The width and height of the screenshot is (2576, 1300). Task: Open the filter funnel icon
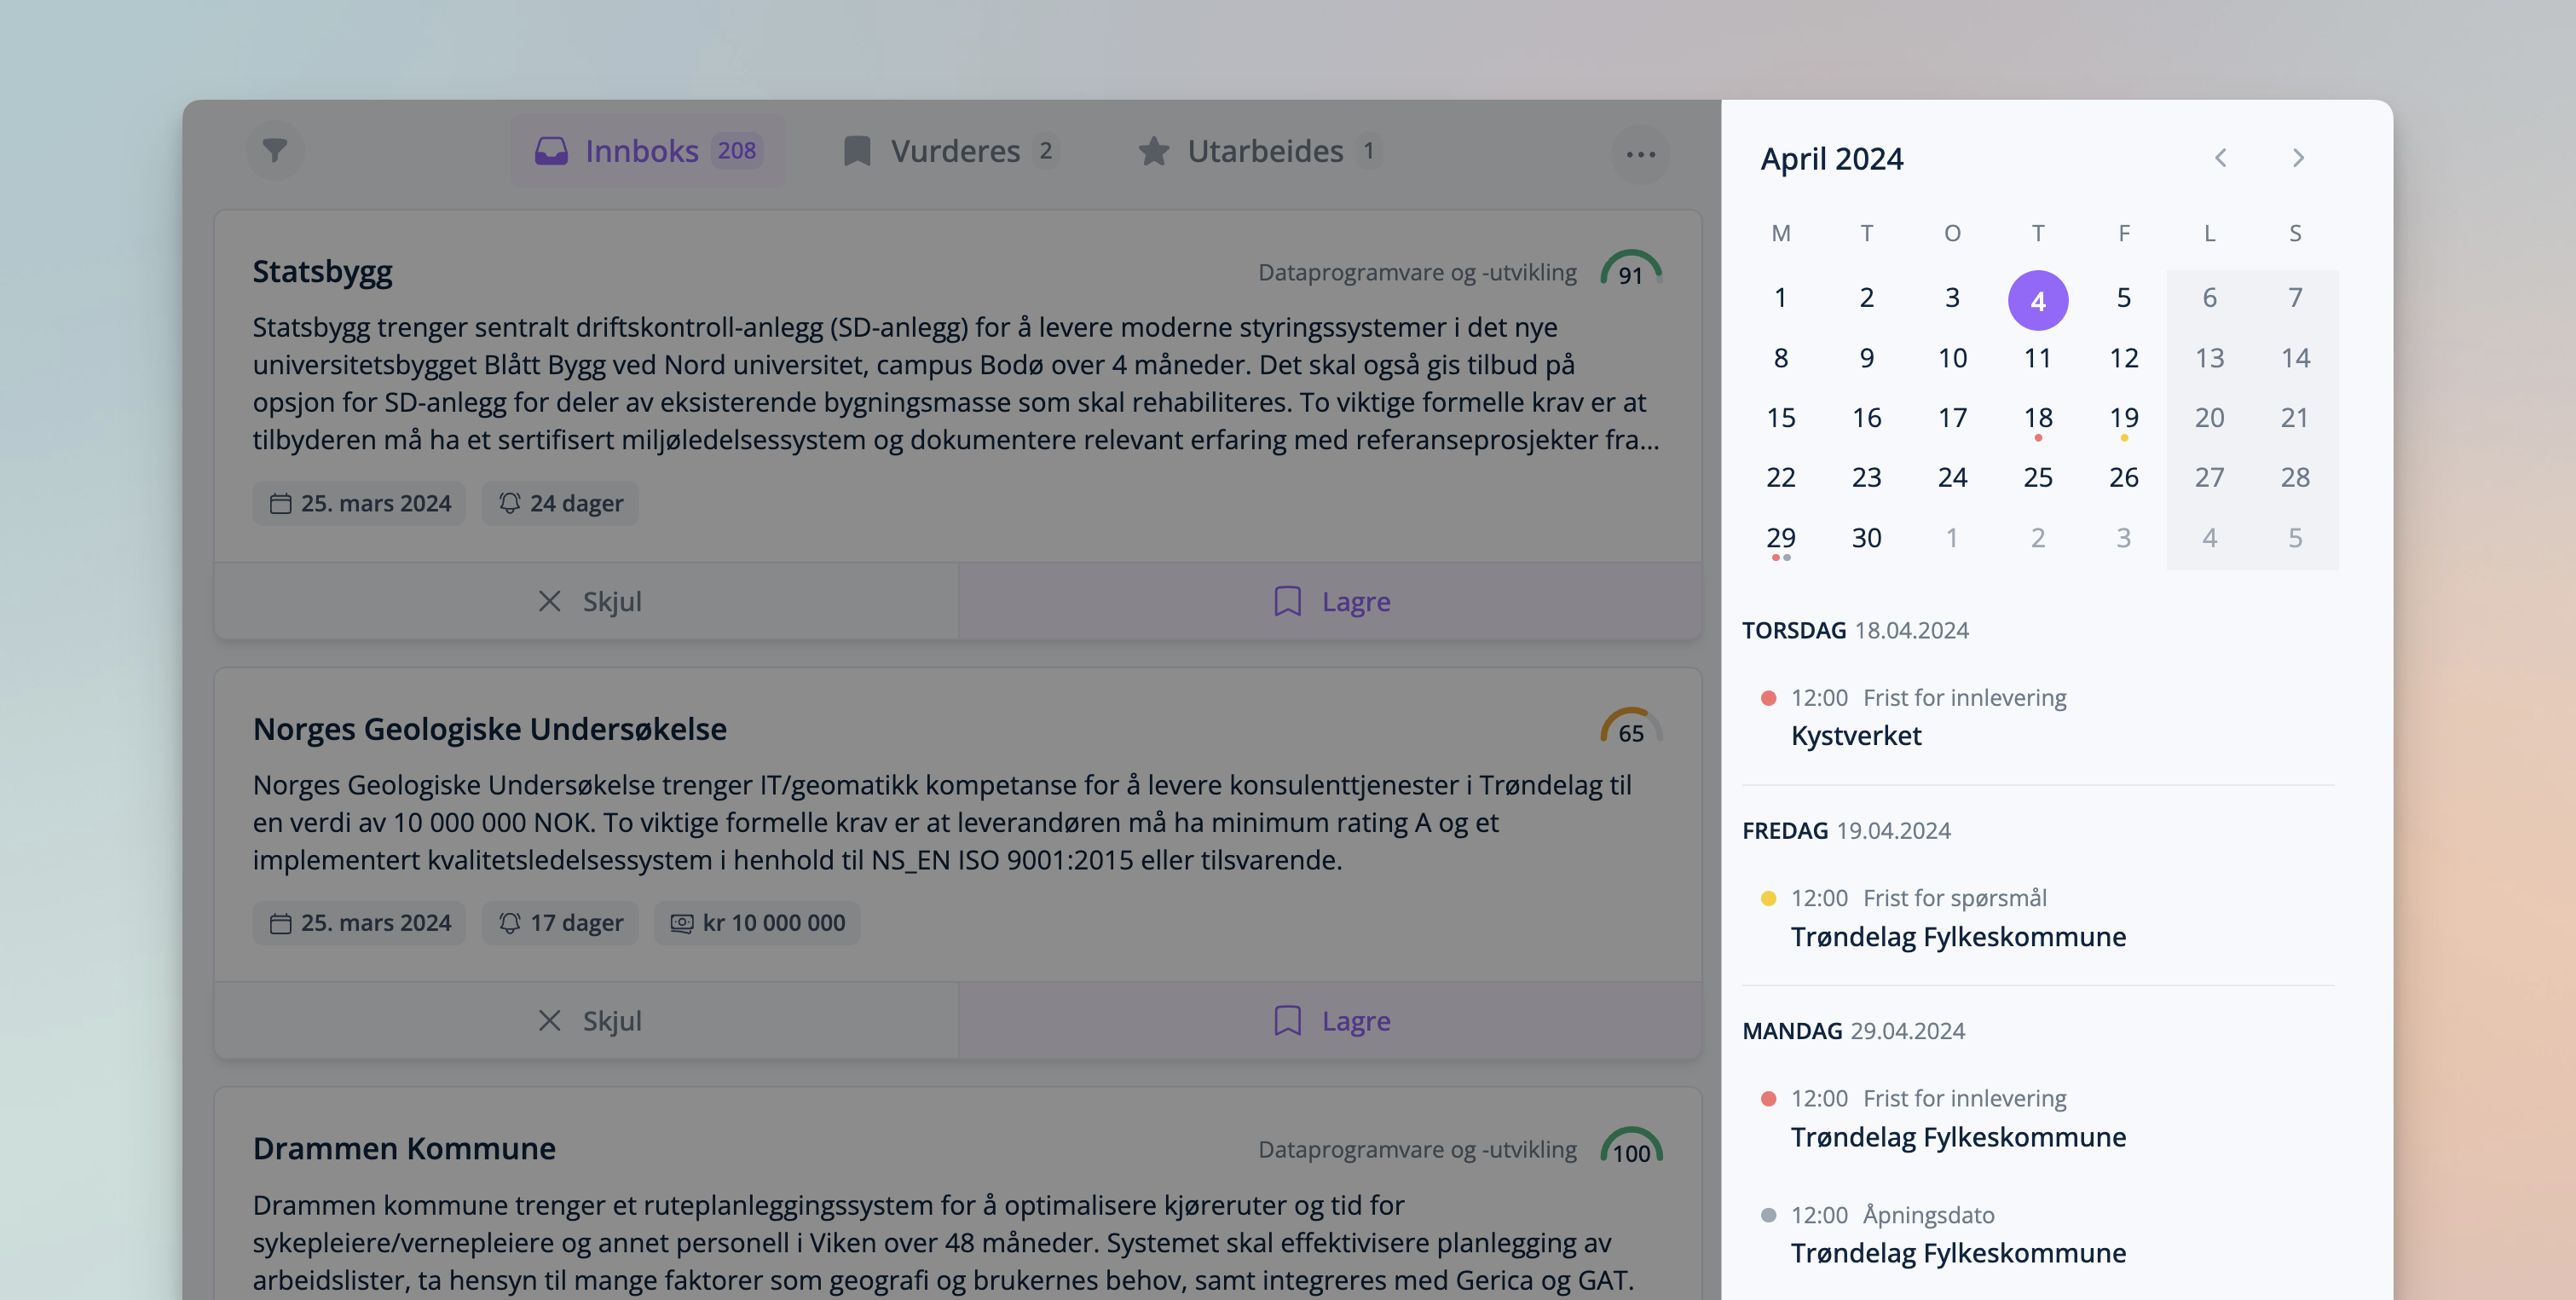274,151
